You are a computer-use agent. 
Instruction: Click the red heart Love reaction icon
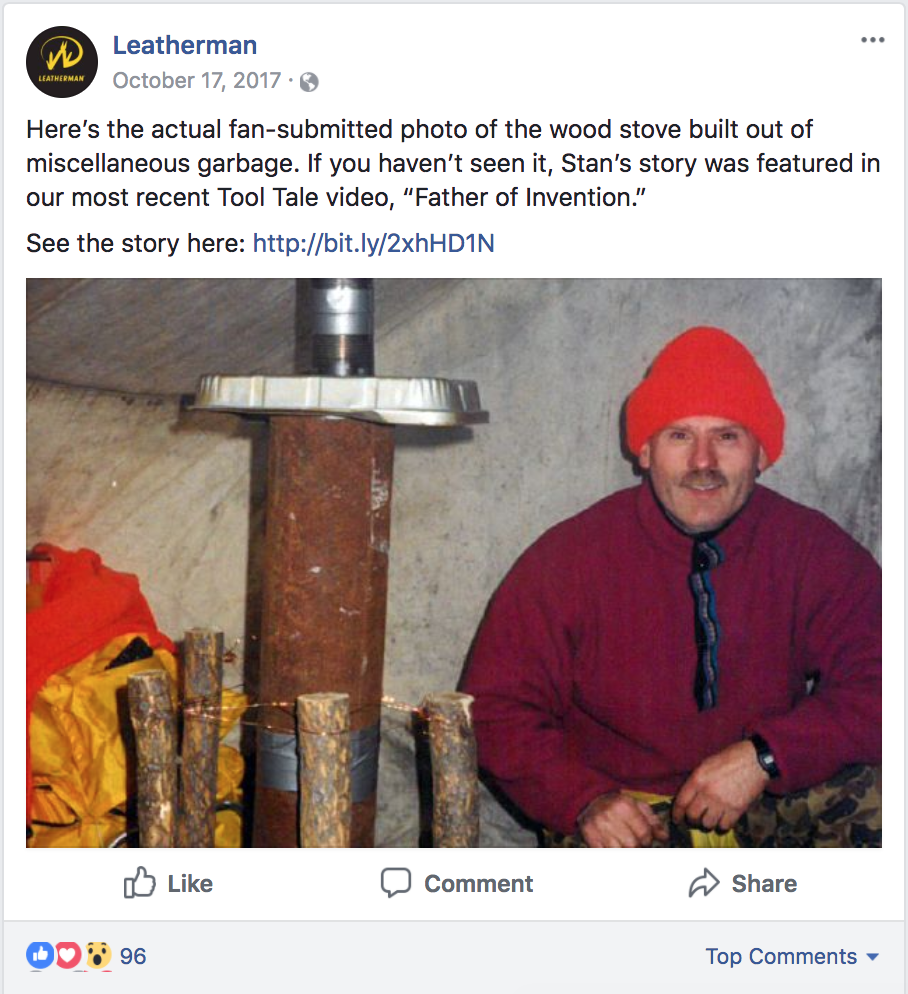coord(67,956)
